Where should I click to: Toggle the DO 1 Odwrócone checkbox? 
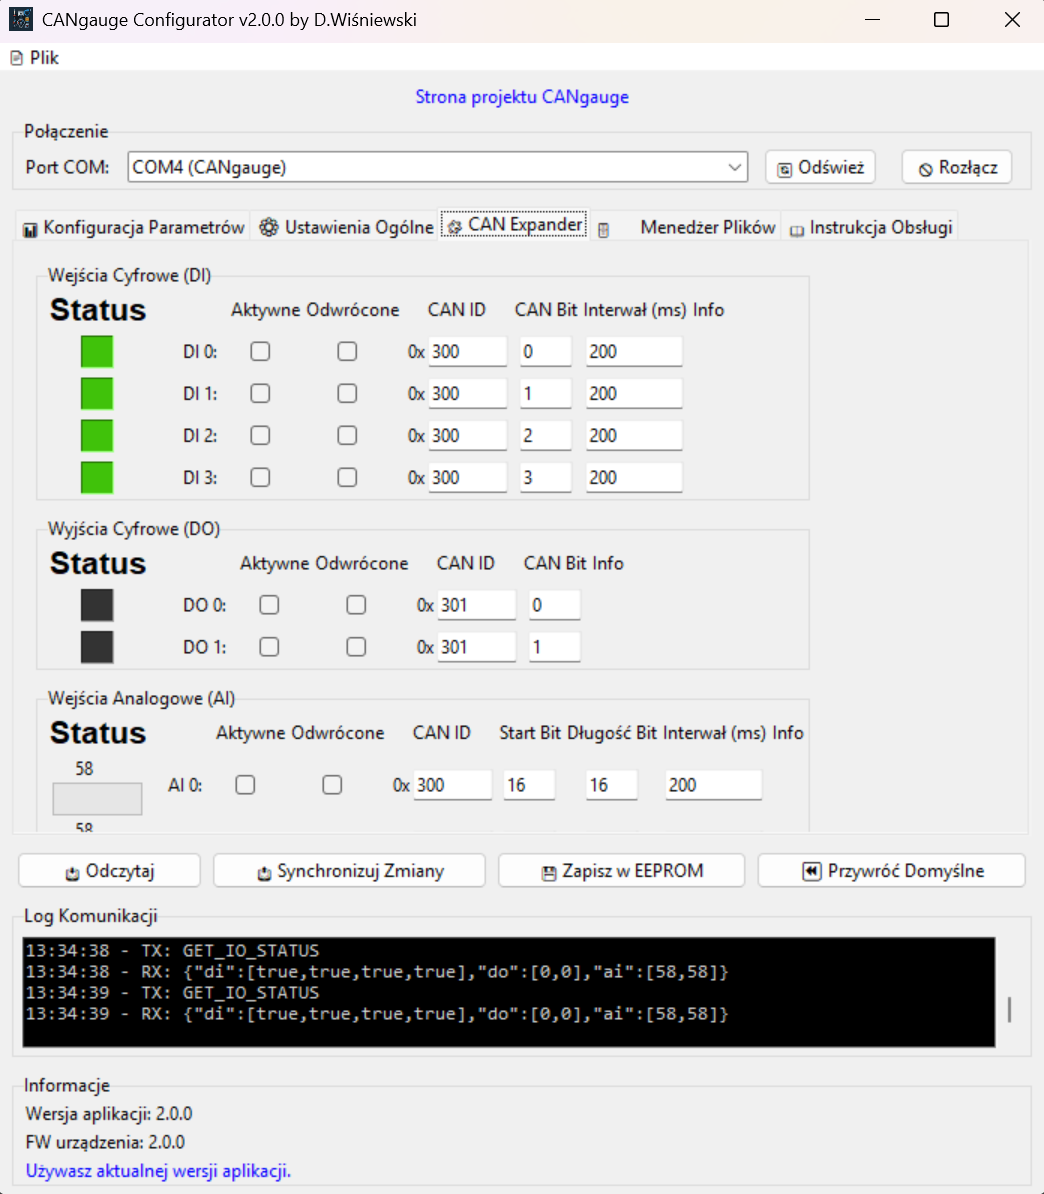(x=356, y=647)
